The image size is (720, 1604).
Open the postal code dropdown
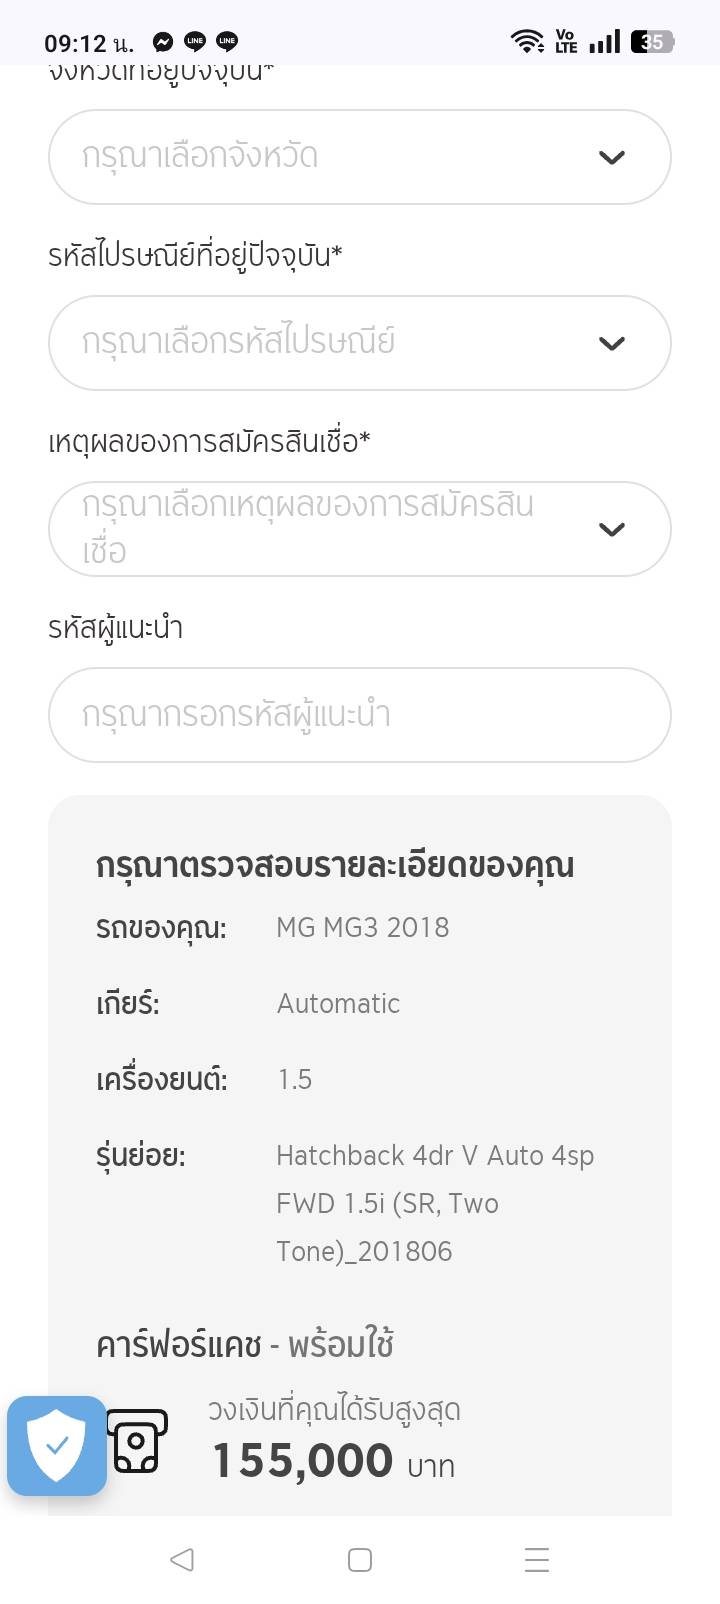[x=340, y=343]
